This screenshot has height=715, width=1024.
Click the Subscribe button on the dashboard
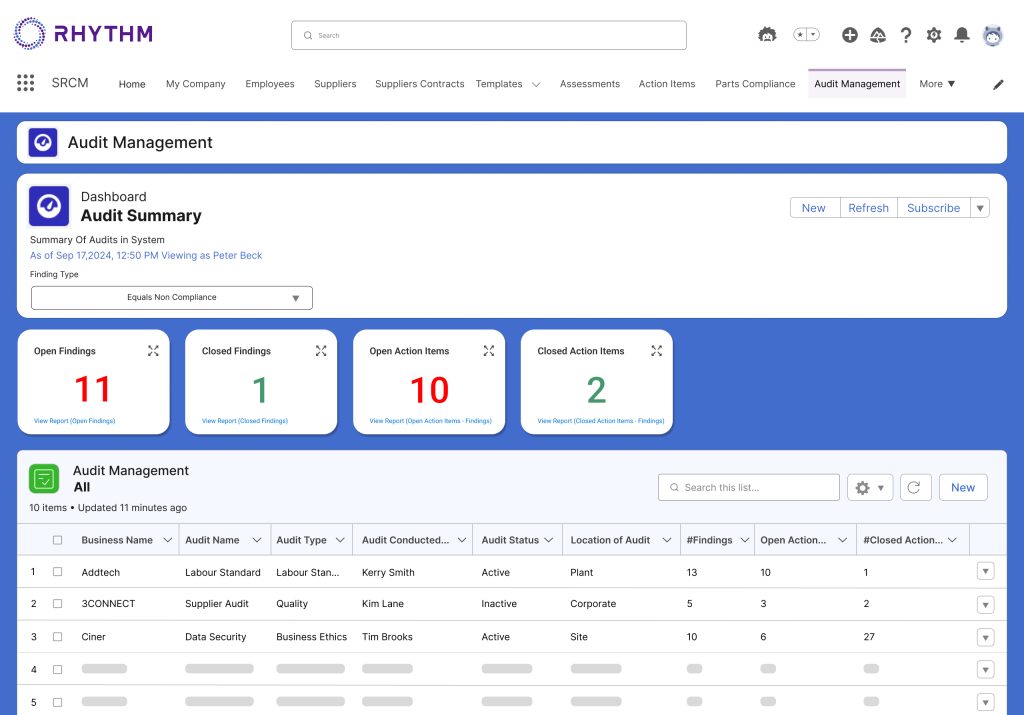click(x=933, y=207)
